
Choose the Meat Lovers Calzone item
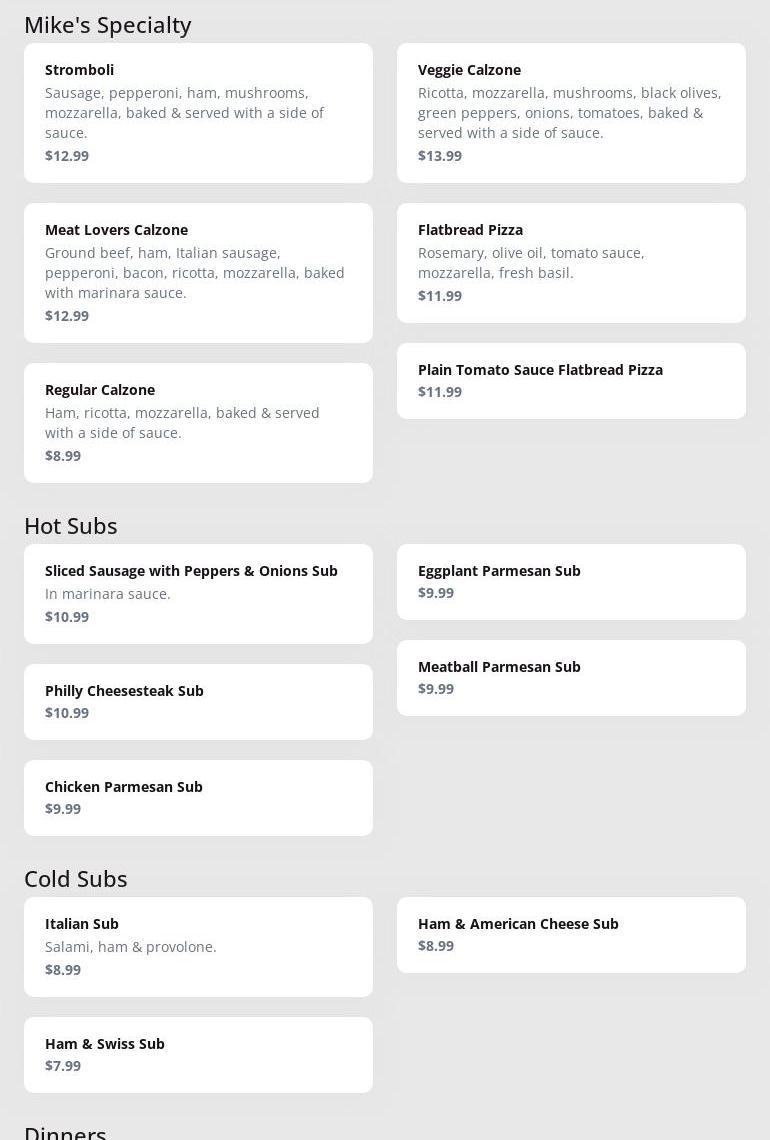198,272
